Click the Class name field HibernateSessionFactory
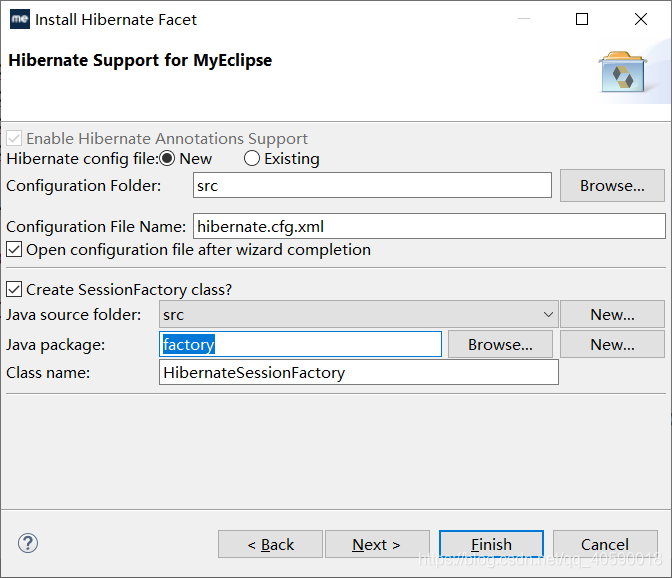This screenshot has width=672, height=578. (359, 372)
